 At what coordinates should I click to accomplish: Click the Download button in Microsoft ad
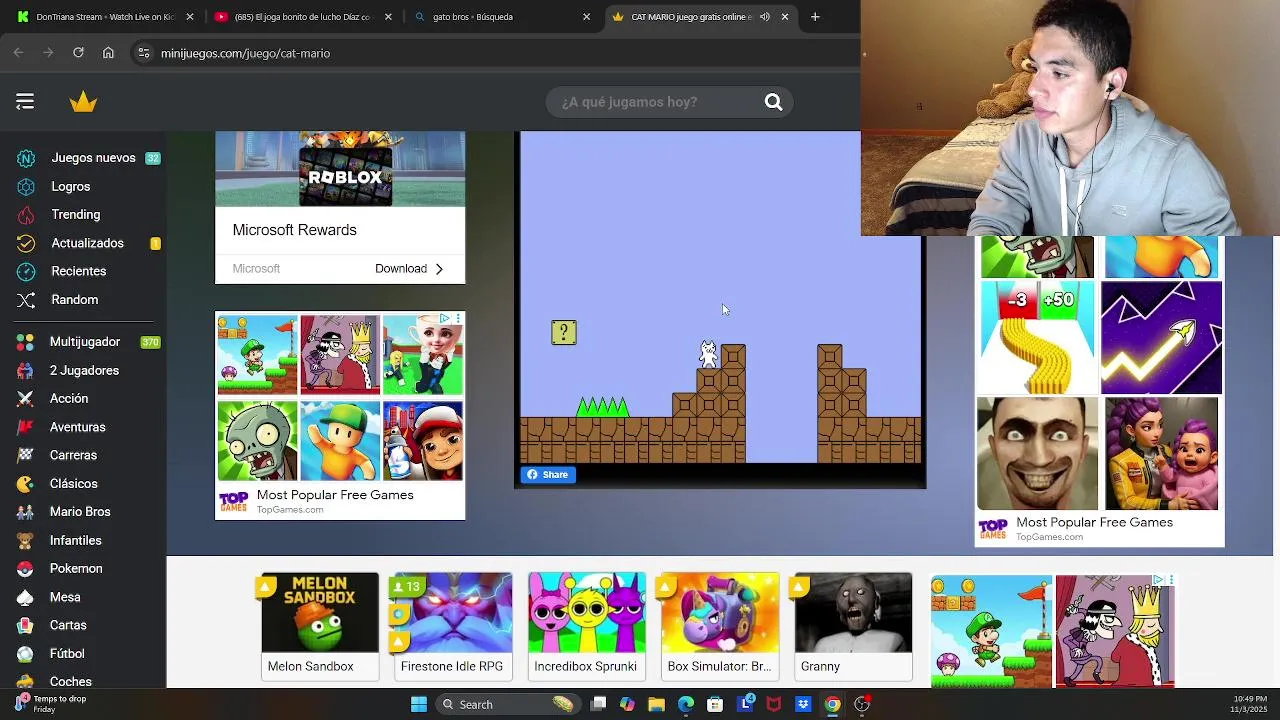tap(409, 268)
